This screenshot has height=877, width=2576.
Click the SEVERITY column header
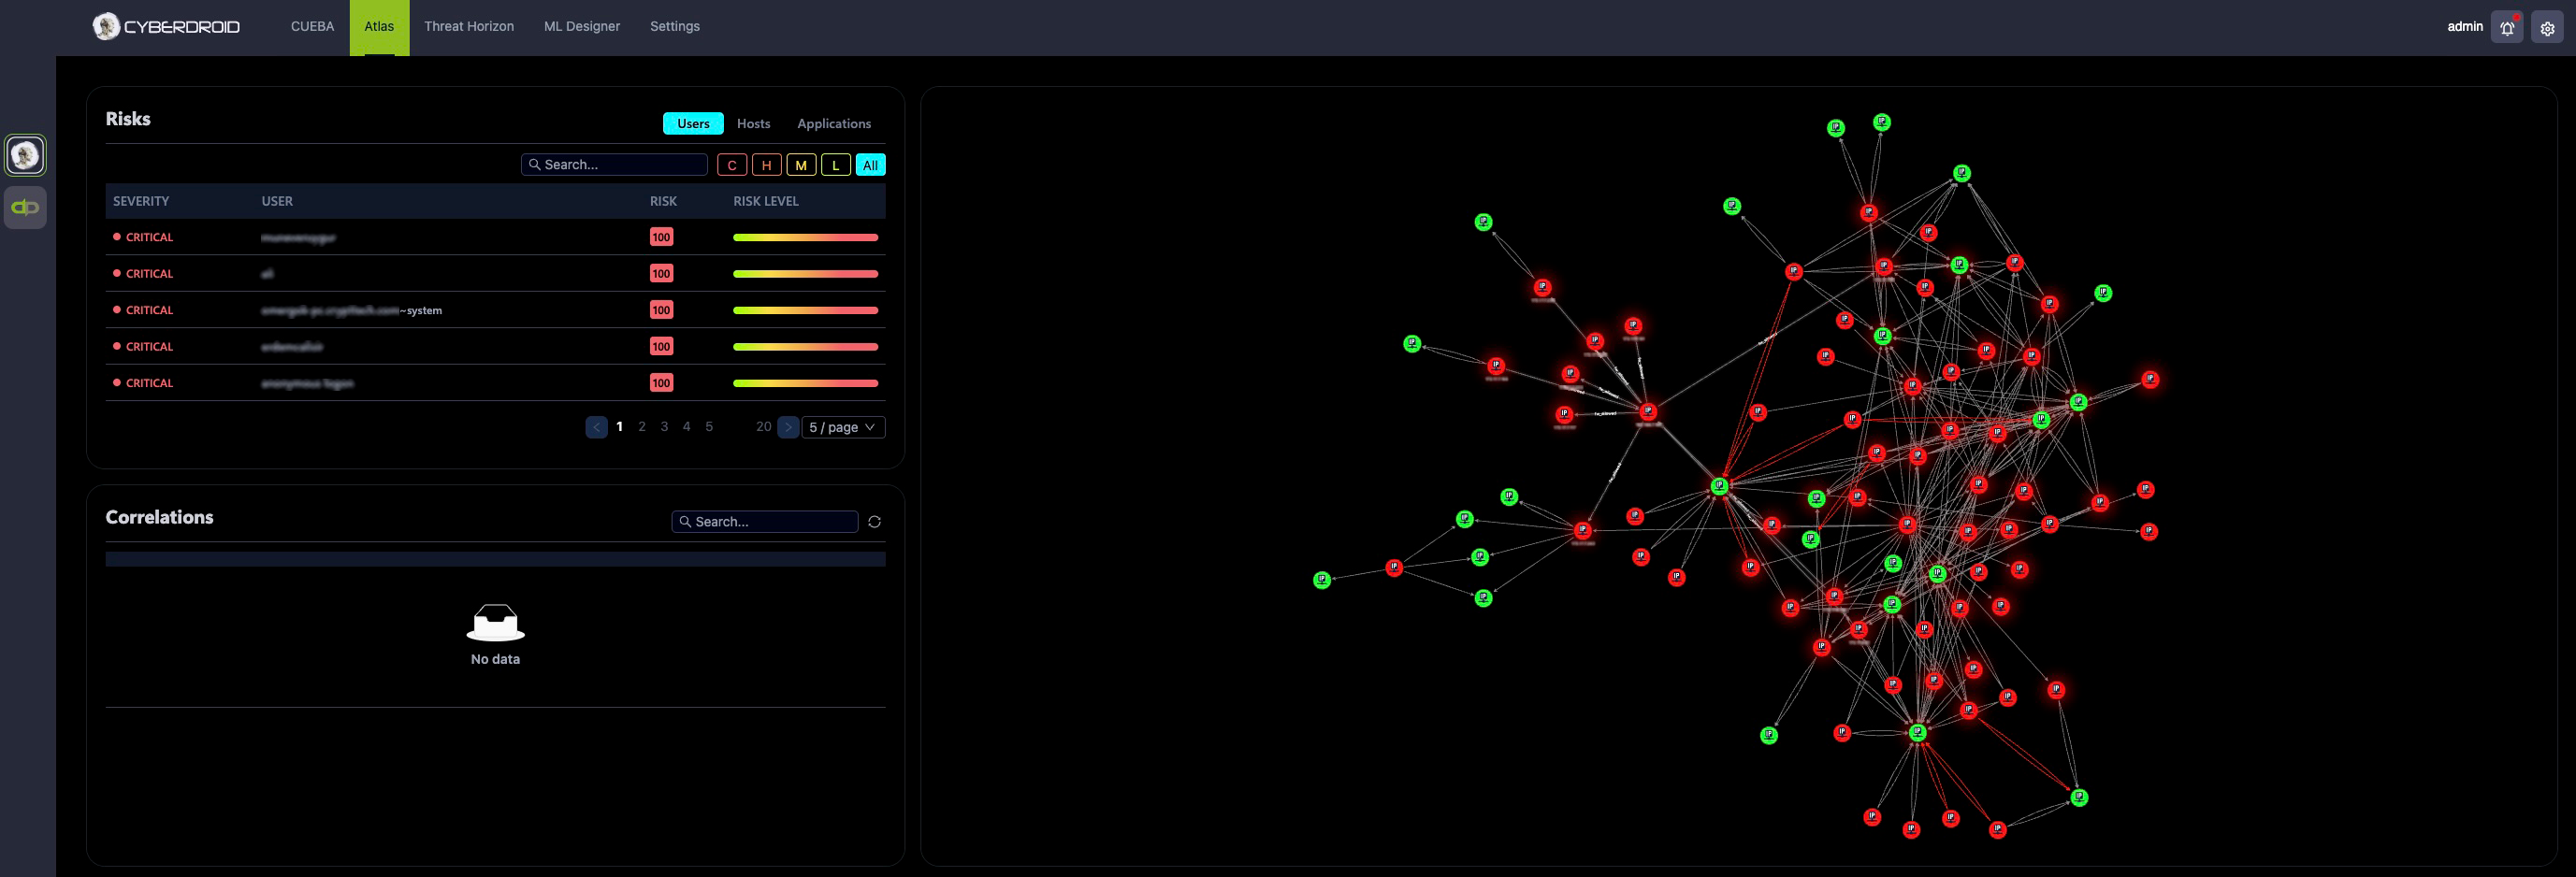click(x=141, y=201)
